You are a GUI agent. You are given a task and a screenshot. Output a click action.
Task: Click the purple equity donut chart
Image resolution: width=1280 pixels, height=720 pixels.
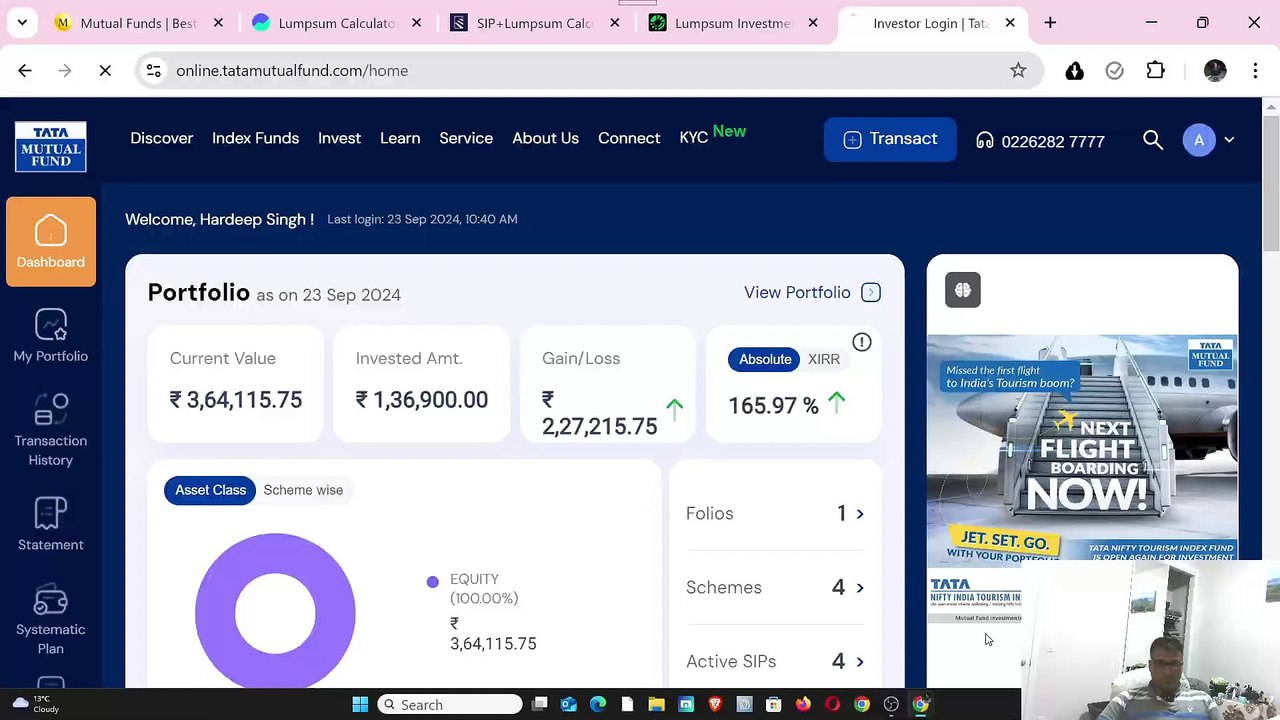(x=275, y=611)
